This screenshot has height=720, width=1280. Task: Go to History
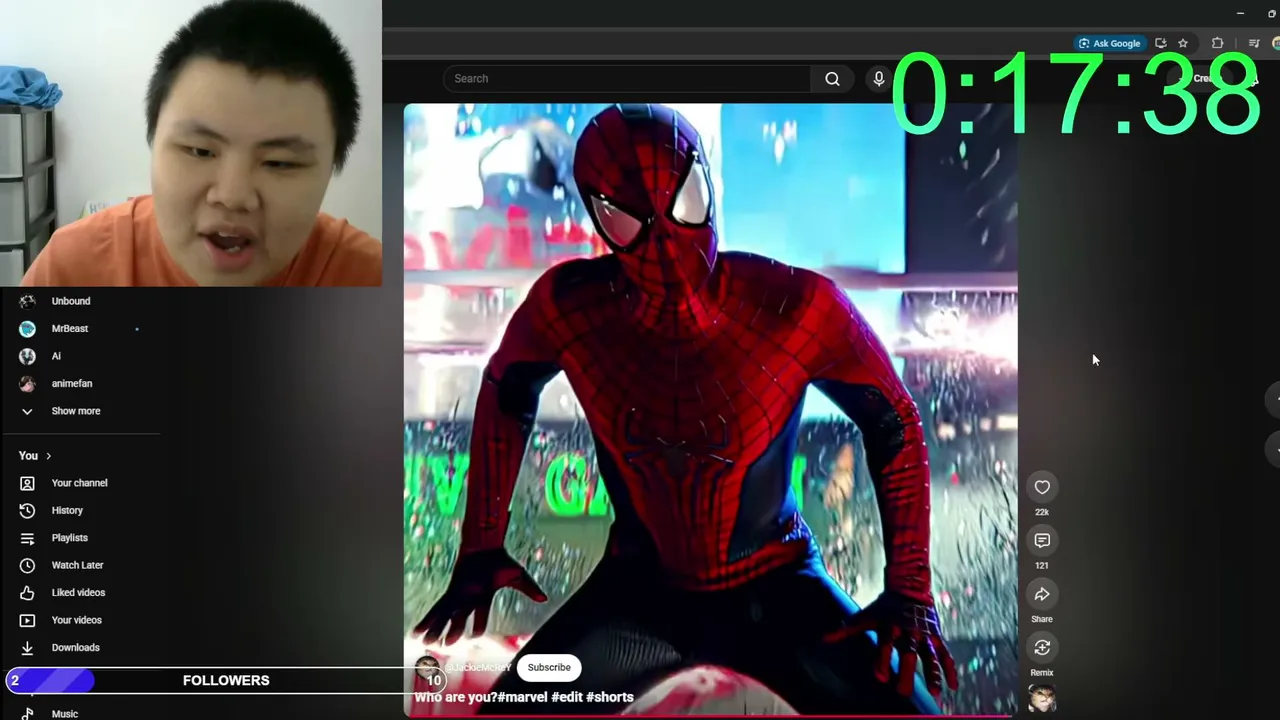click(67, 511)
